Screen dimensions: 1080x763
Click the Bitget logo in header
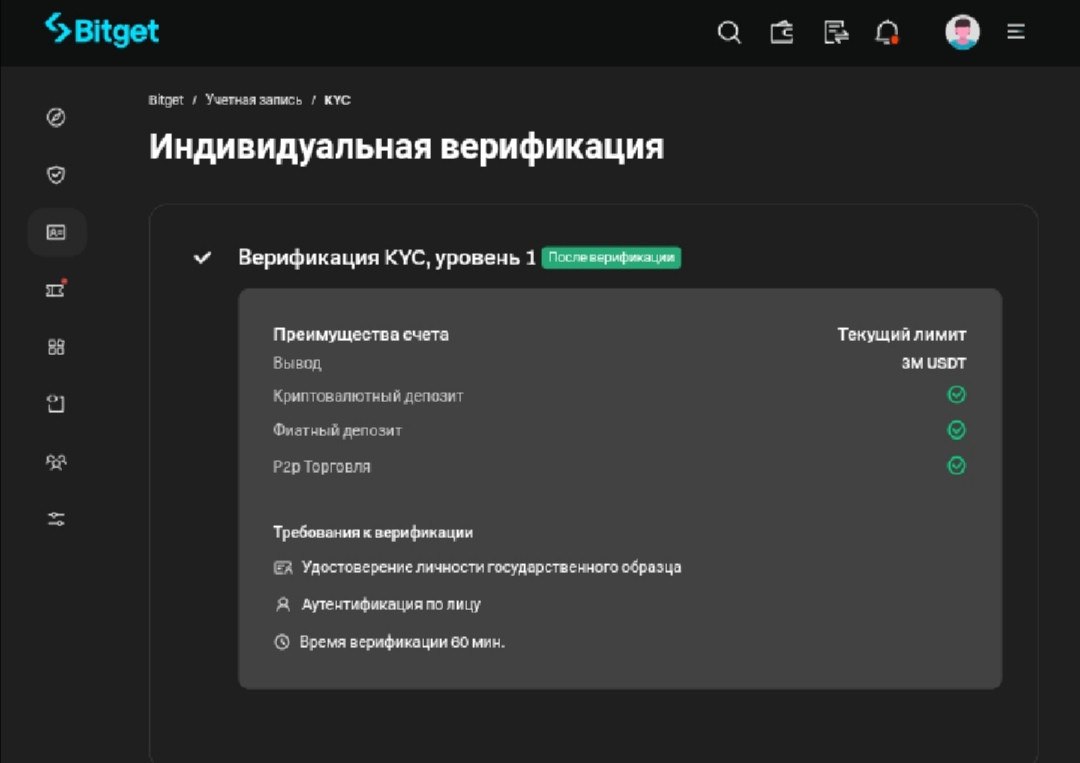pos(102,30)
